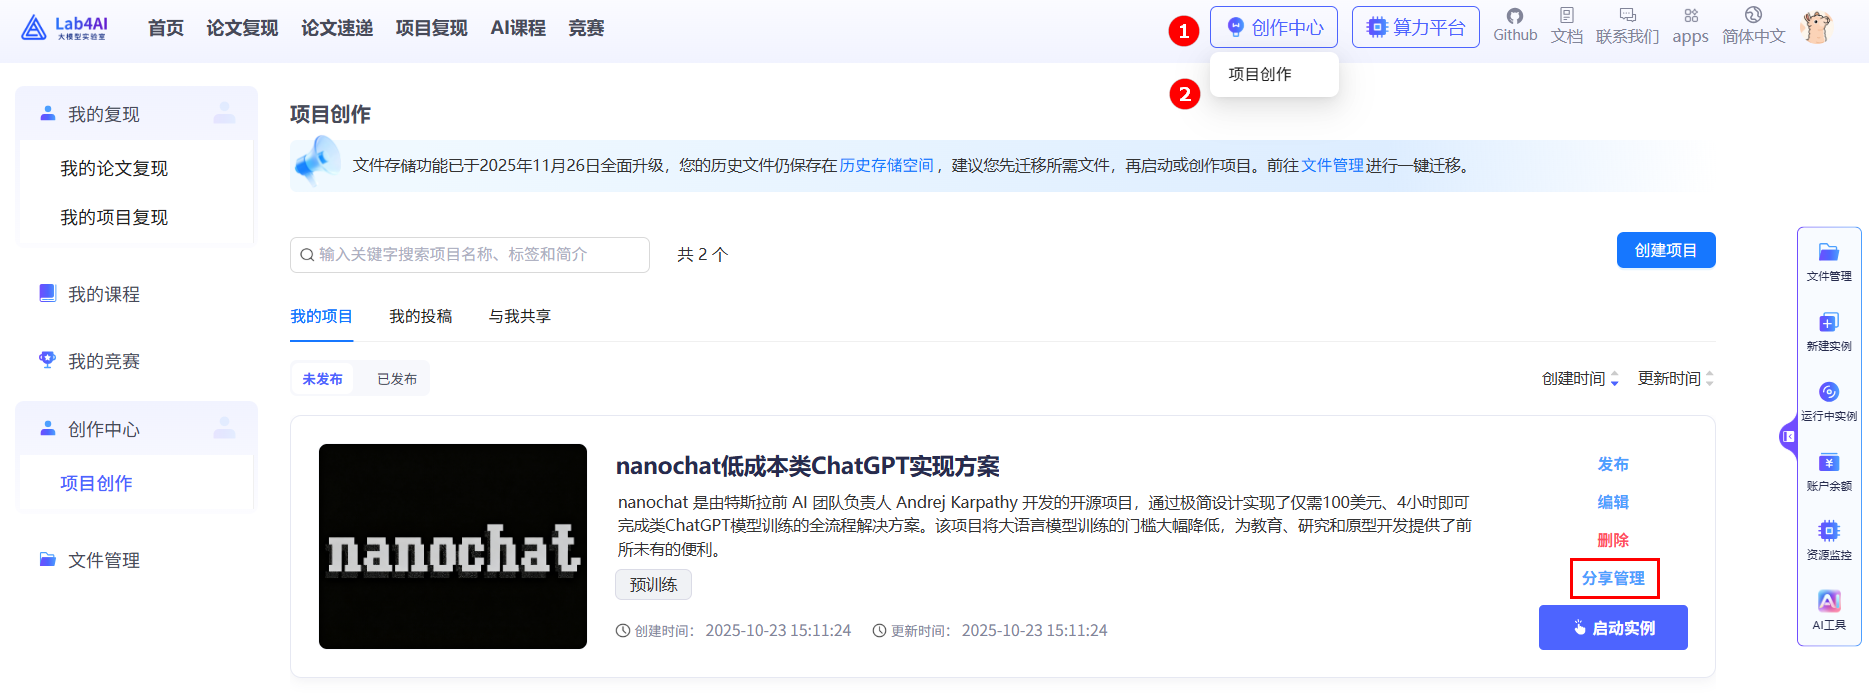
Task: Show 已发布 projects
Action: (397, 379)
